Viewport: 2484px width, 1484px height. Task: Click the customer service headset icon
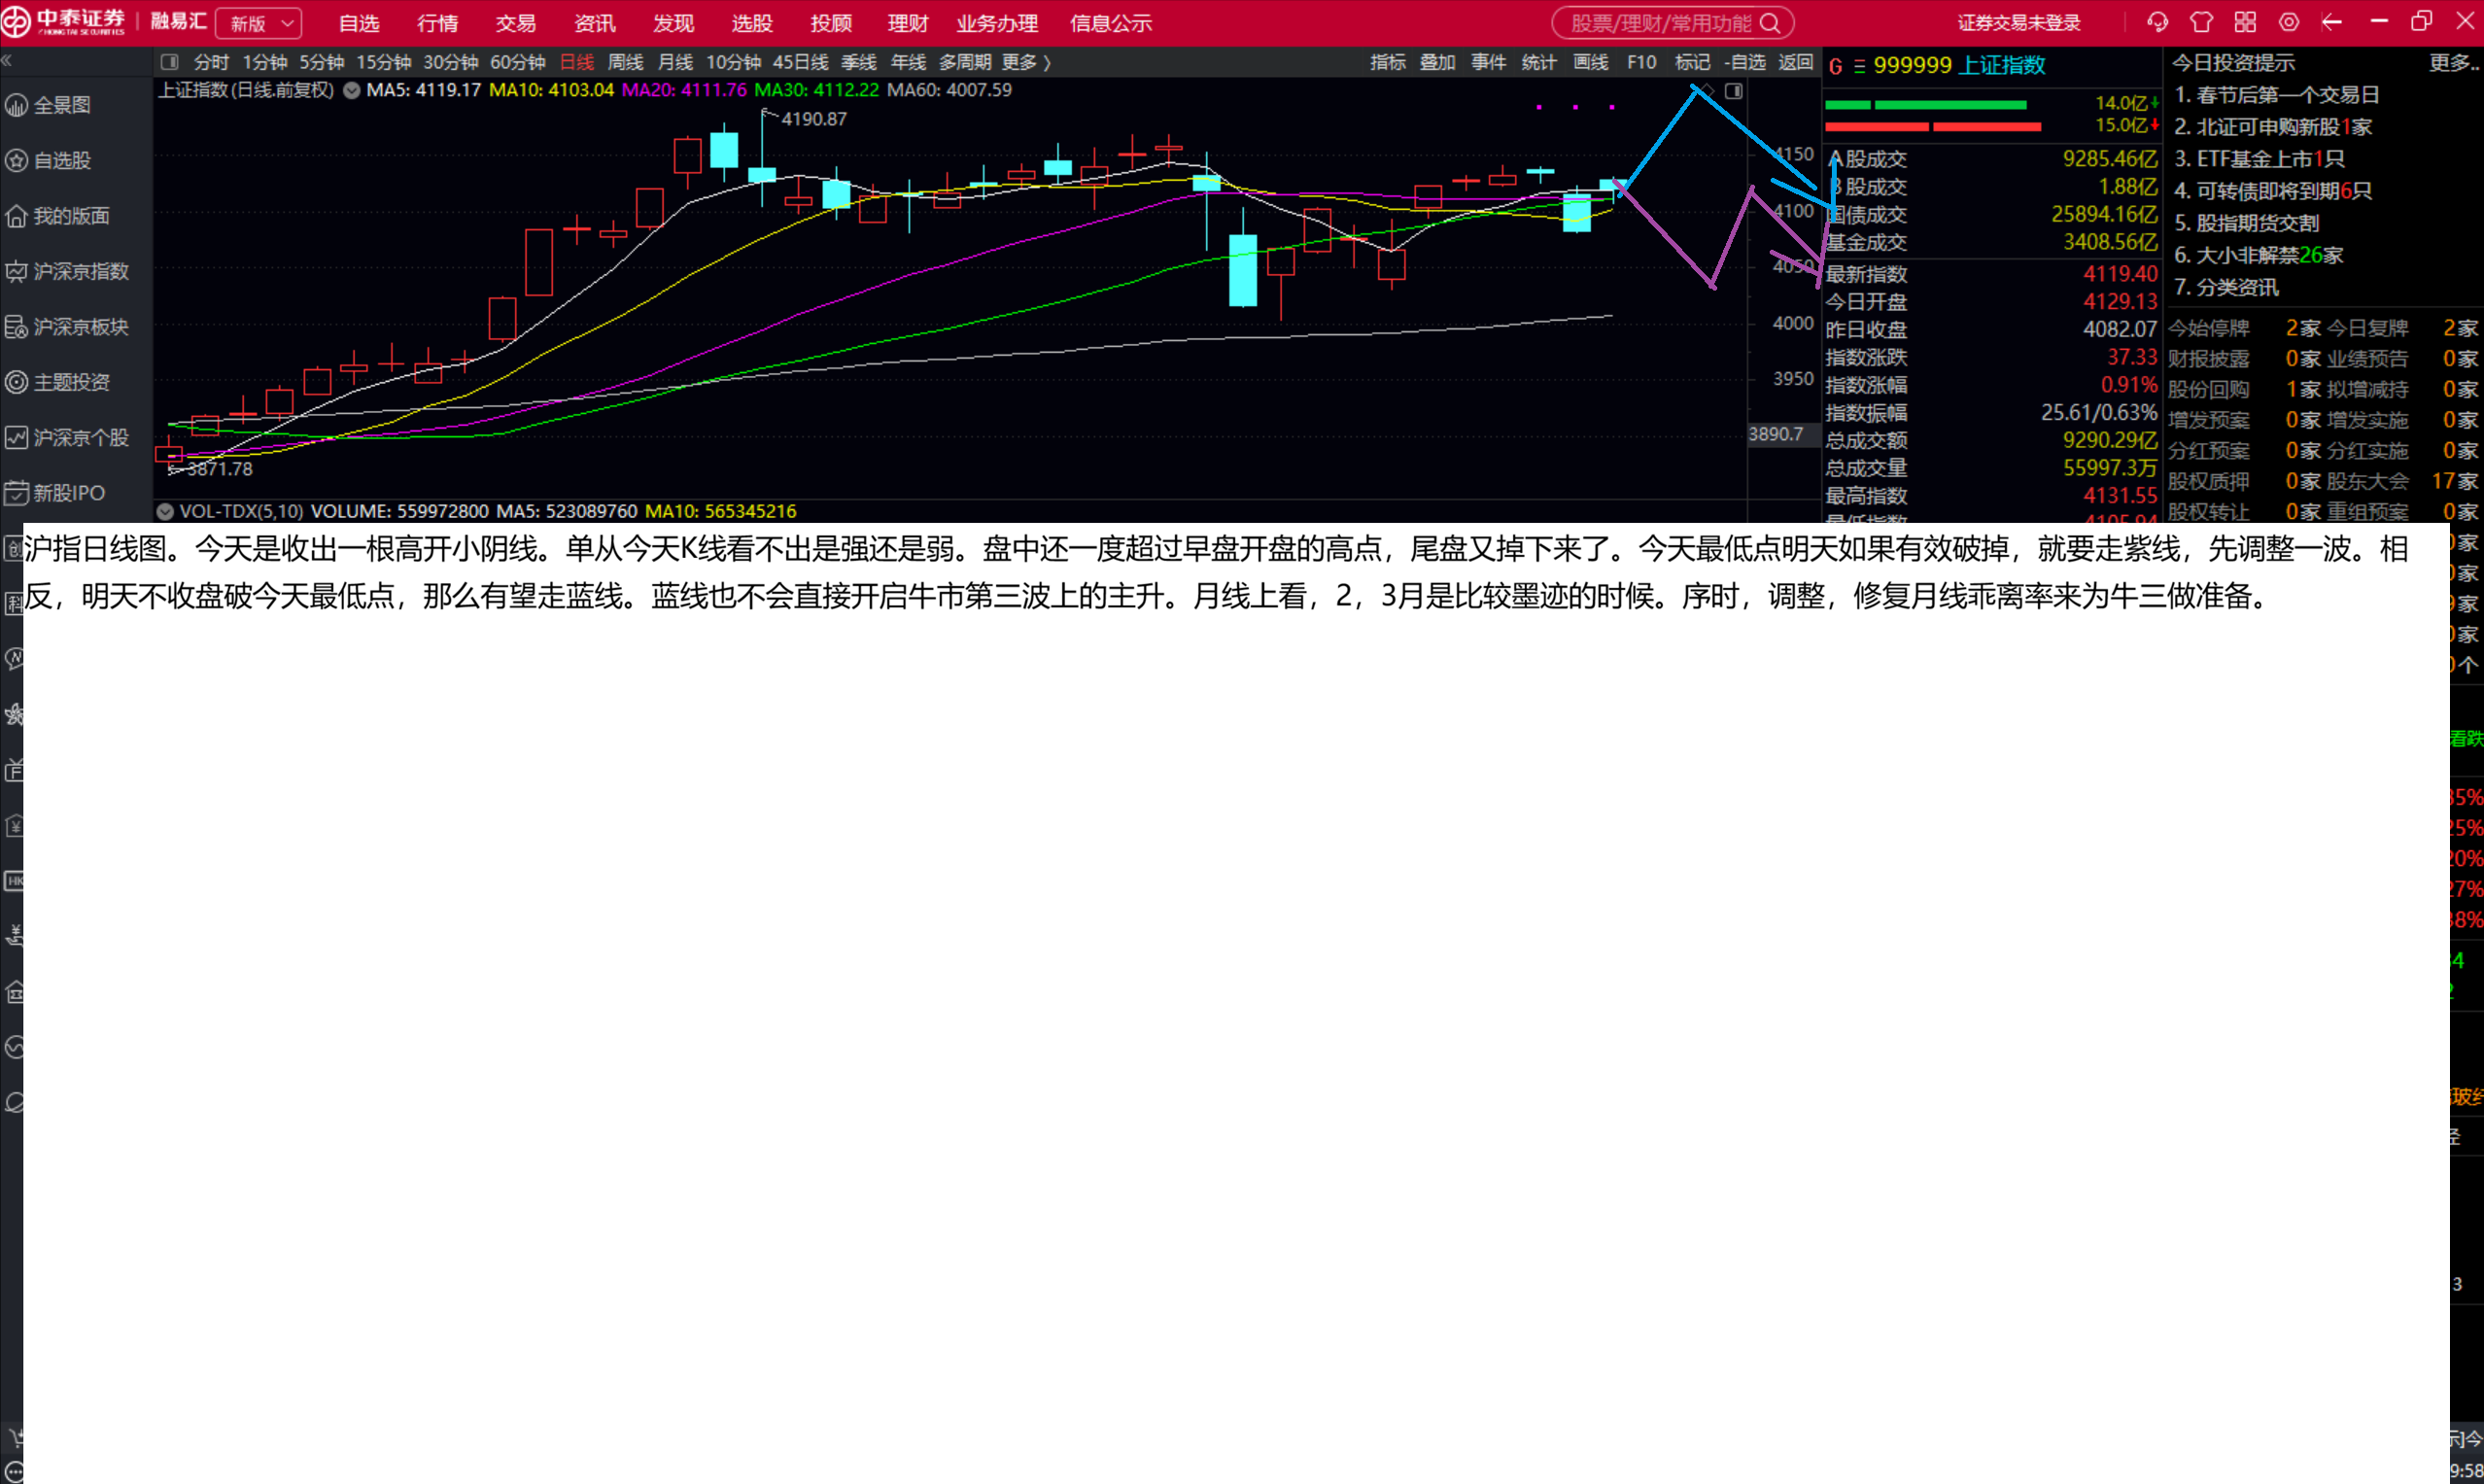point(2157,22)
